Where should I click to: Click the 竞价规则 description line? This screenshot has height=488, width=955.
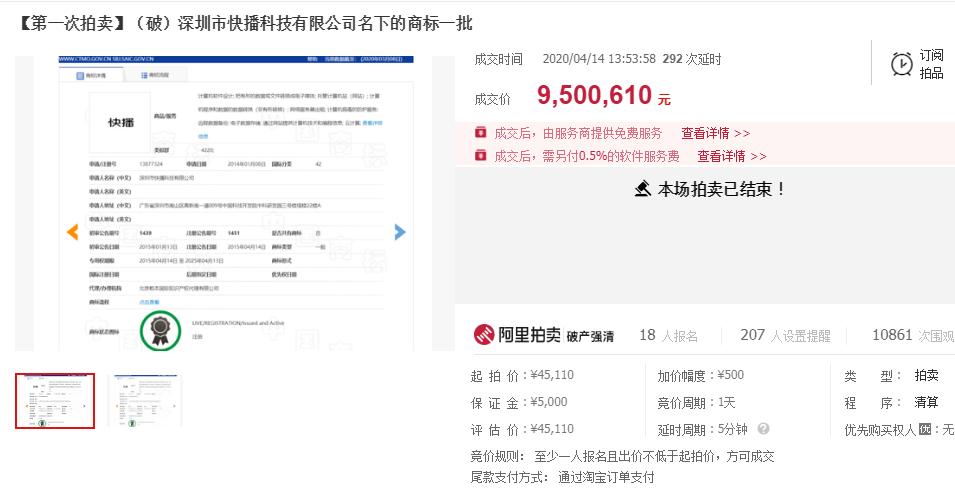pyautogui.click(x=622, y=456)
